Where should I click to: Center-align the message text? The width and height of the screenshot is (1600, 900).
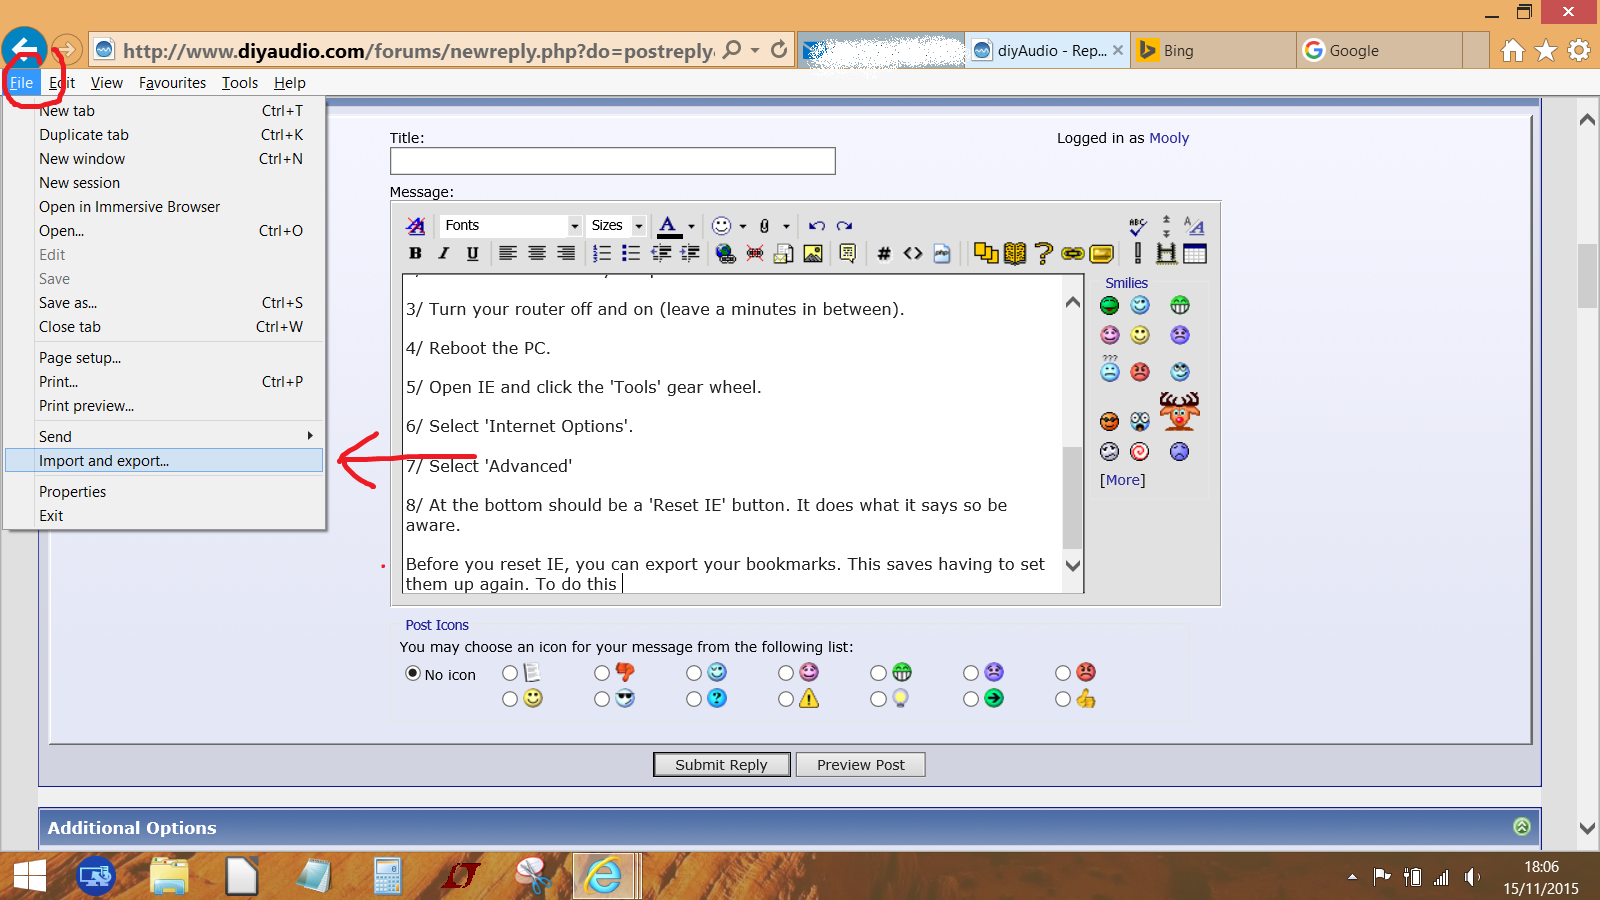click(537, 254)
